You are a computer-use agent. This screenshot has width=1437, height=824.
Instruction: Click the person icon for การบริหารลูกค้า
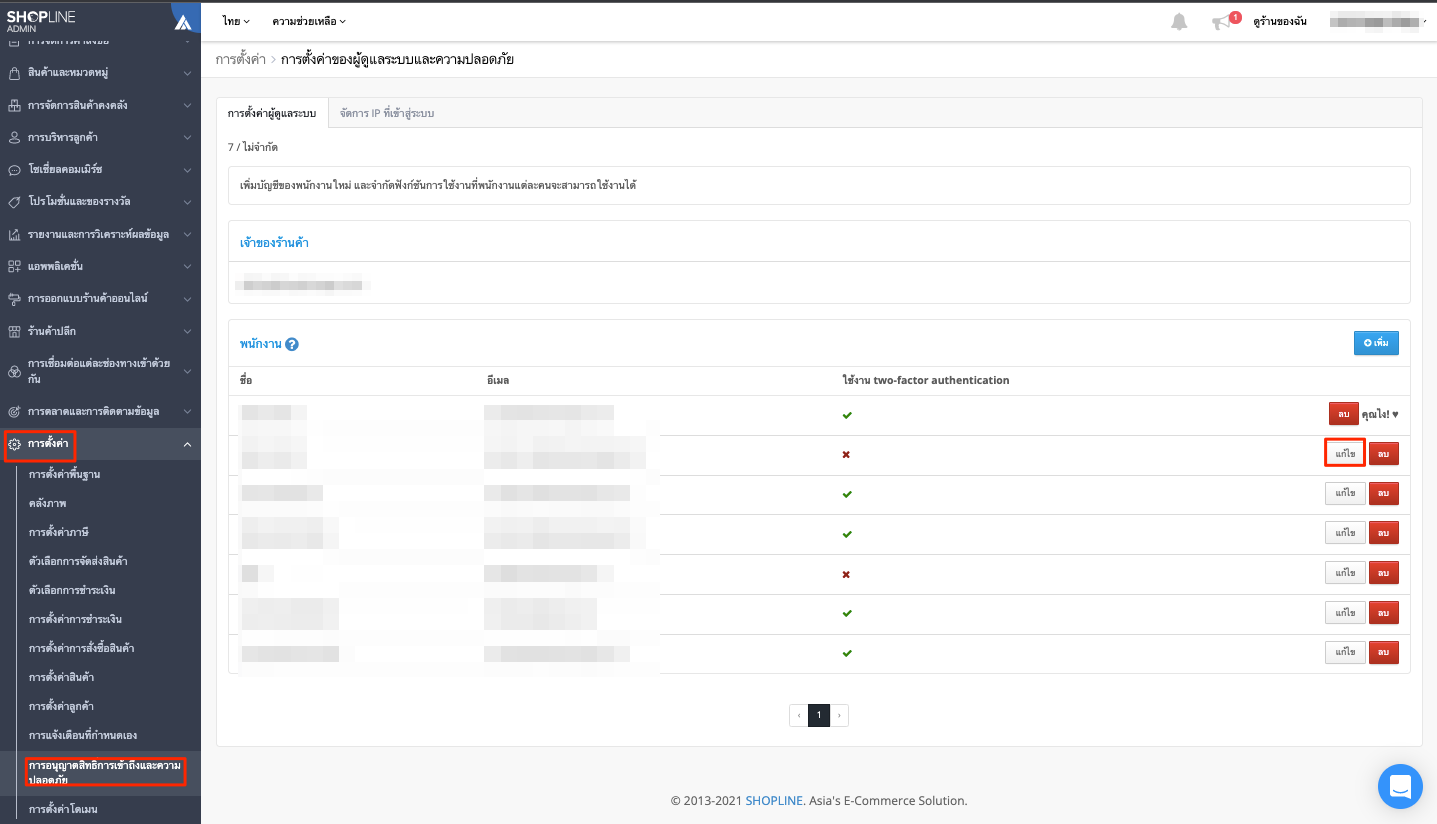14,137
